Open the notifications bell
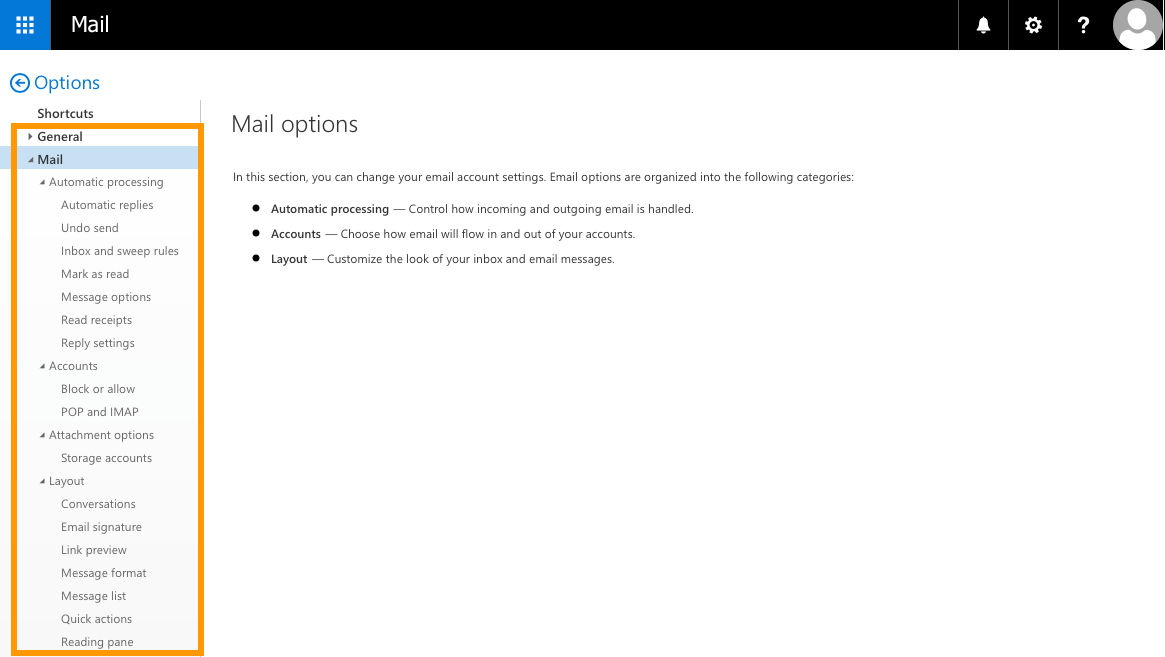 coord(983,25)
